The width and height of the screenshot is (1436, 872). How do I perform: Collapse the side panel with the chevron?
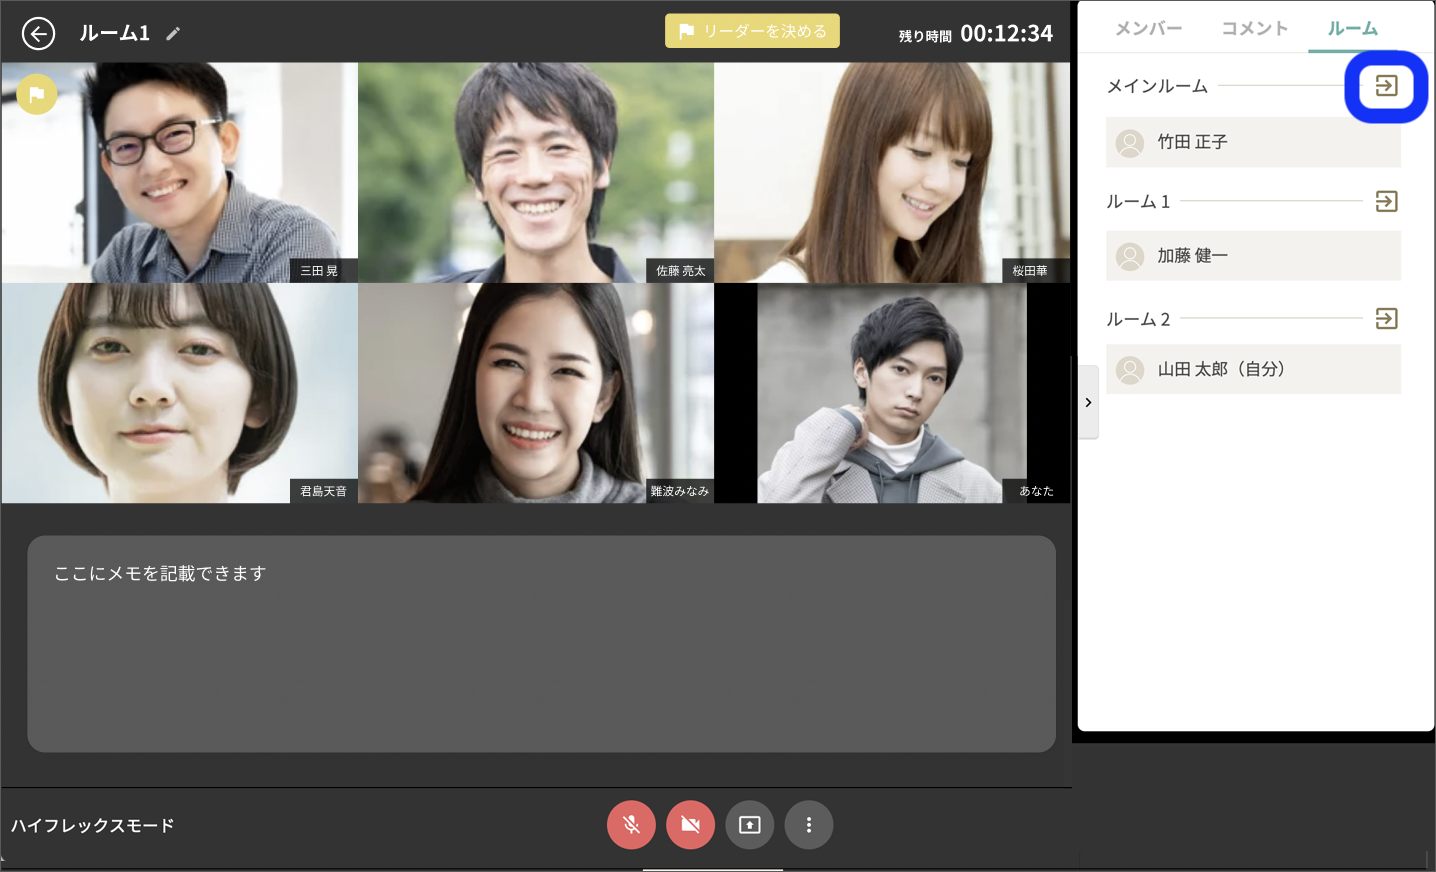click(x=1088, y=402)
